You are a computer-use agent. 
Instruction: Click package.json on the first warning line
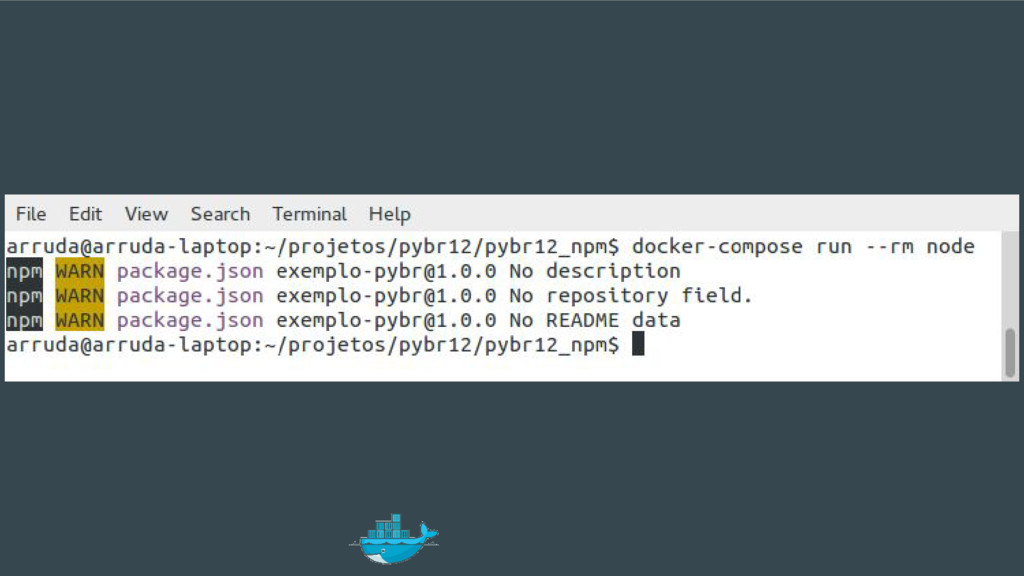pos(190,271)
